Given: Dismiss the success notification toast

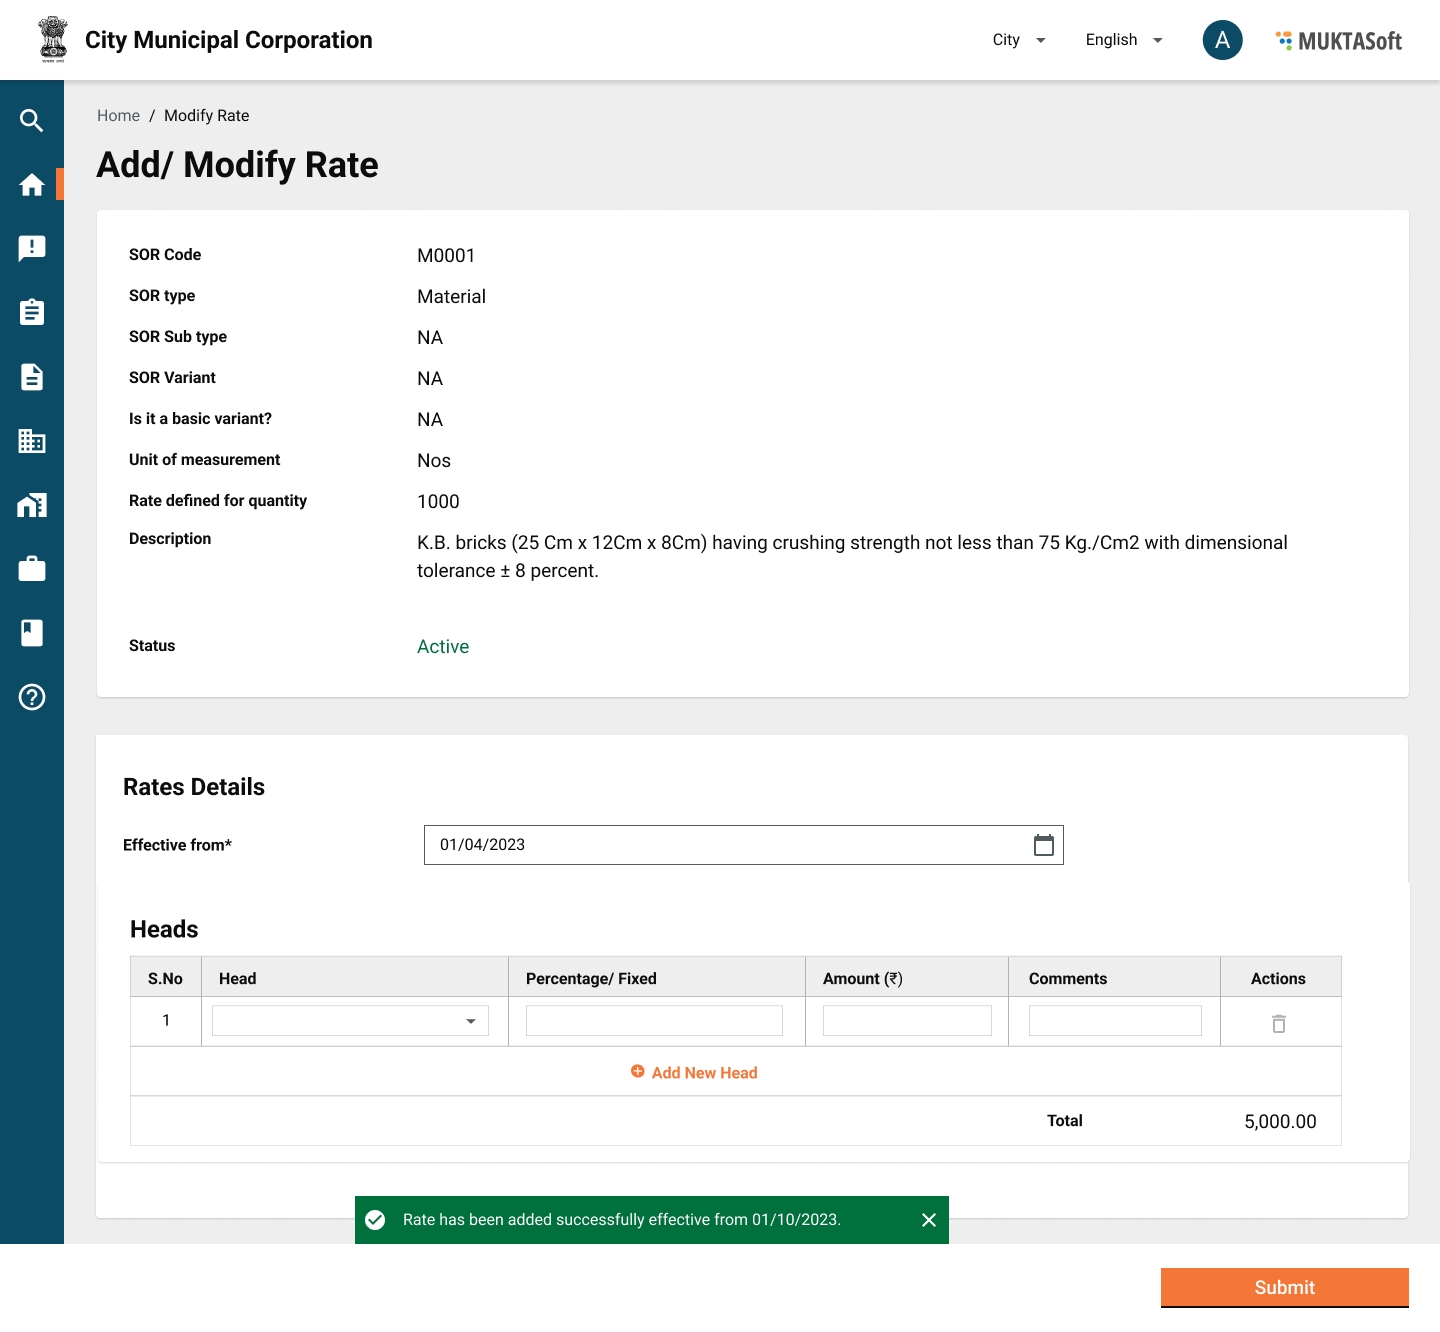Looking at the screenshot, I should pyautogui.click(x=928, y=1220).
